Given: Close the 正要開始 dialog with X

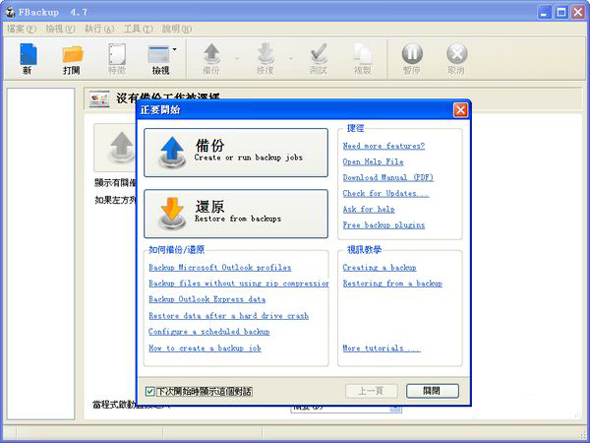Looking at the screenshot, I should click(461, 110).
